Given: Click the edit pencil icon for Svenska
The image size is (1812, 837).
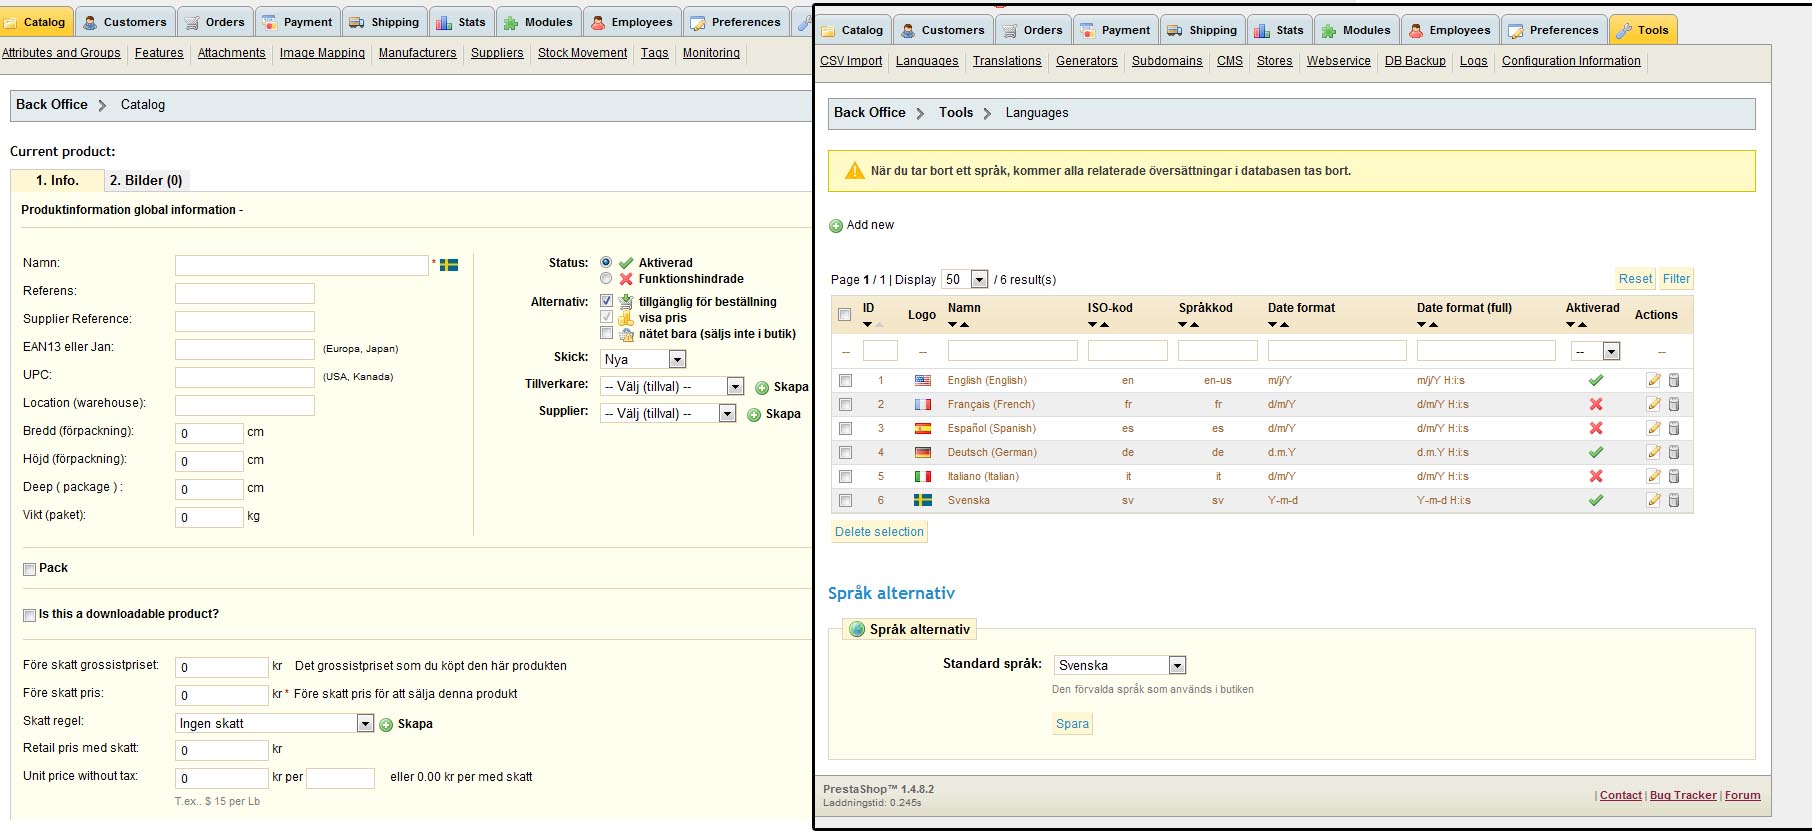Looking at the screenshot, I should (x=1653, y=500).
